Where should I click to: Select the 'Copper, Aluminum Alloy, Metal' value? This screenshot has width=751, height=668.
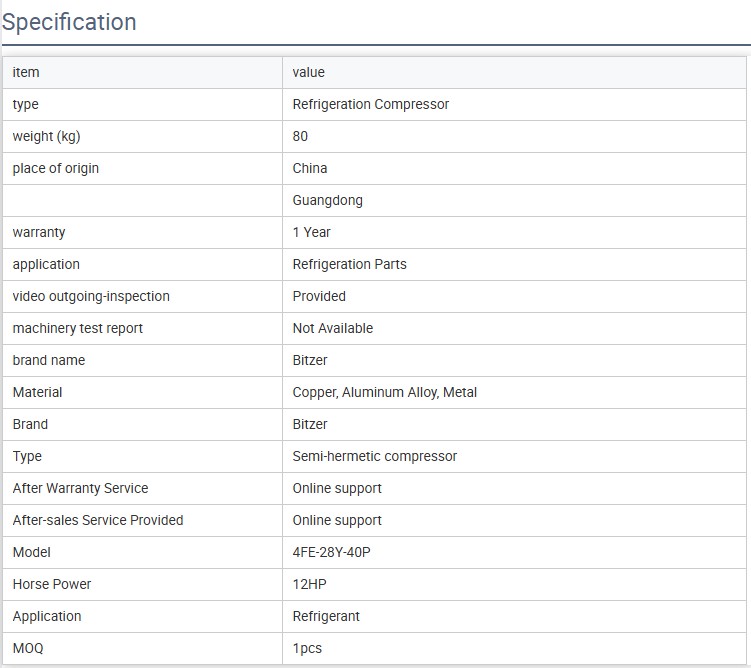click(384, 392)
